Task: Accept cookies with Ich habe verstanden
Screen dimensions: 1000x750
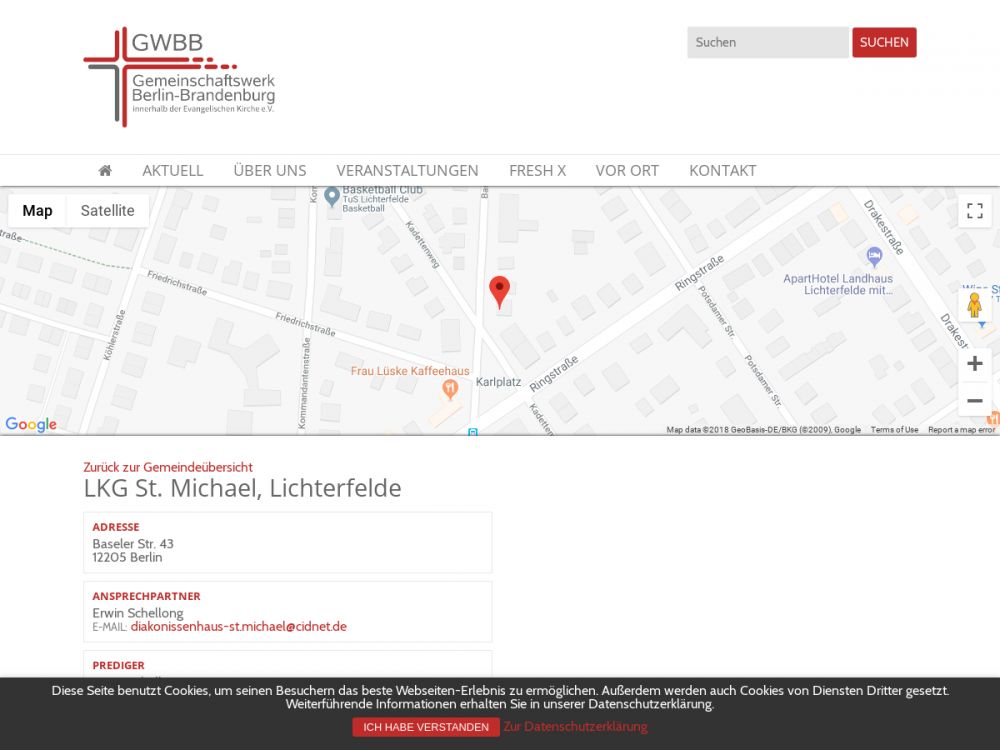Action: [426, 727]
